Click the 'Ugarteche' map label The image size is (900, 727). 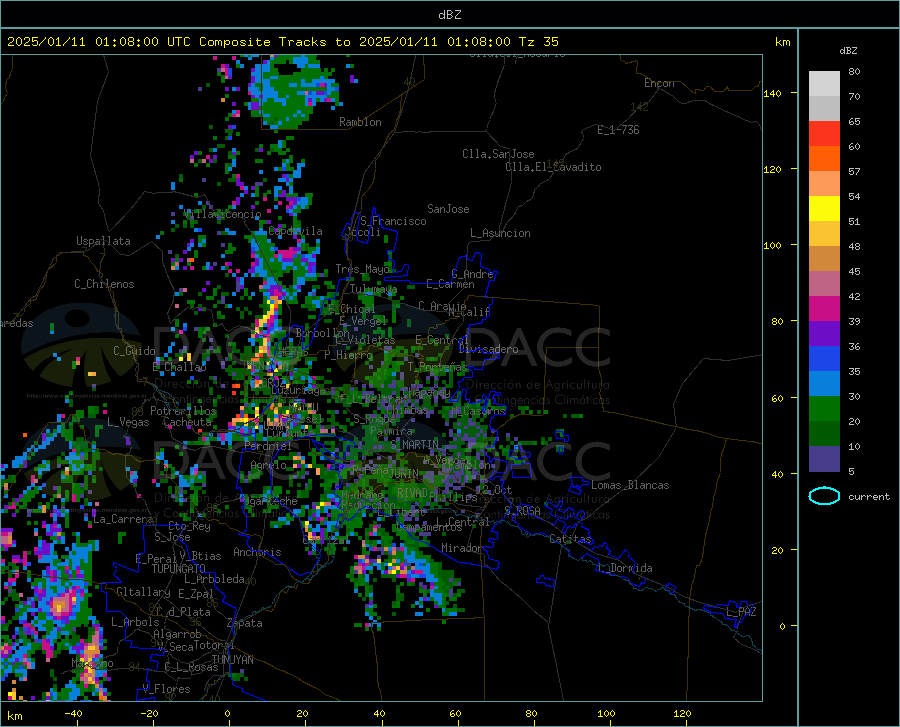[269, 501]
